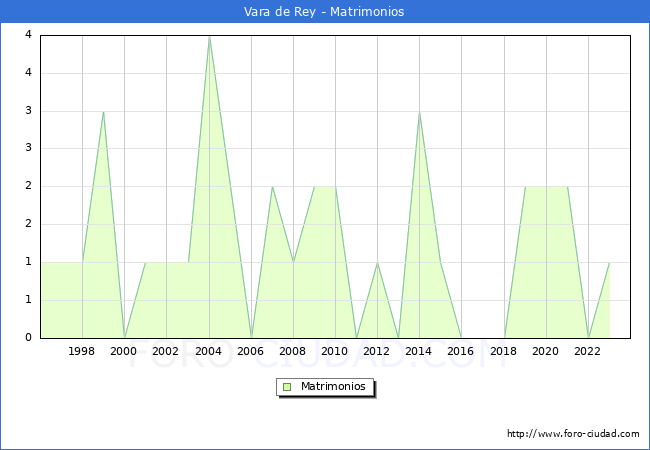Click the 2022 x-axis label
Screen dimensions: 650x450
pos(587,351)
